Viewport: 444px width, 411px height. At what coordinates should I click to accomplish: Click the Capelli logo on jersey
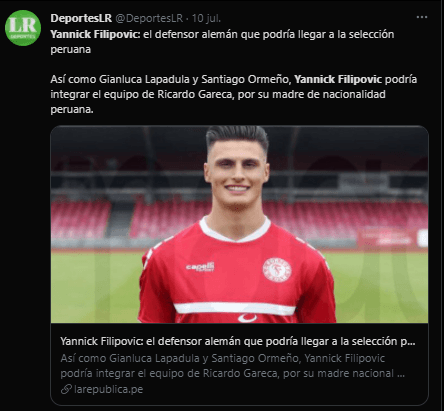pos(200,267)
